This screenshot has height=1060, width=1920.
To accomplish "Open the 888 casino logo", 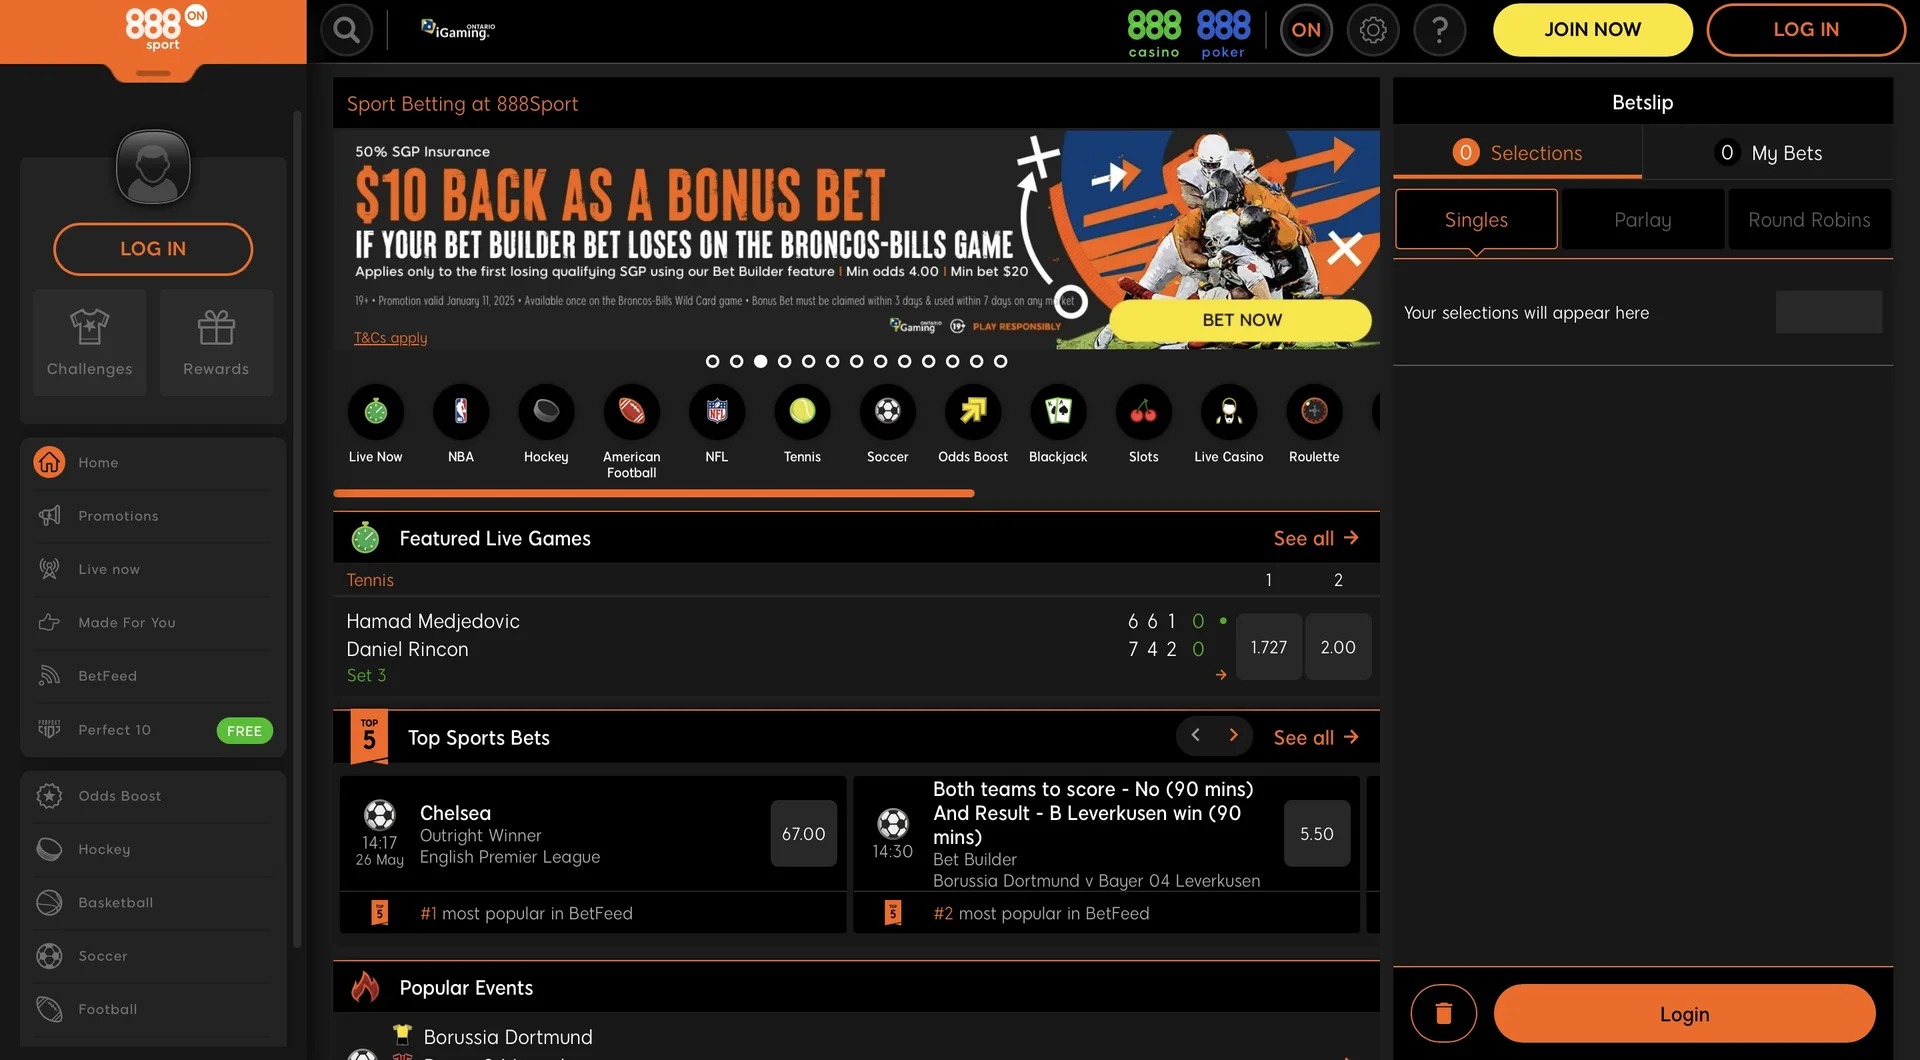I will (1154, 33).
